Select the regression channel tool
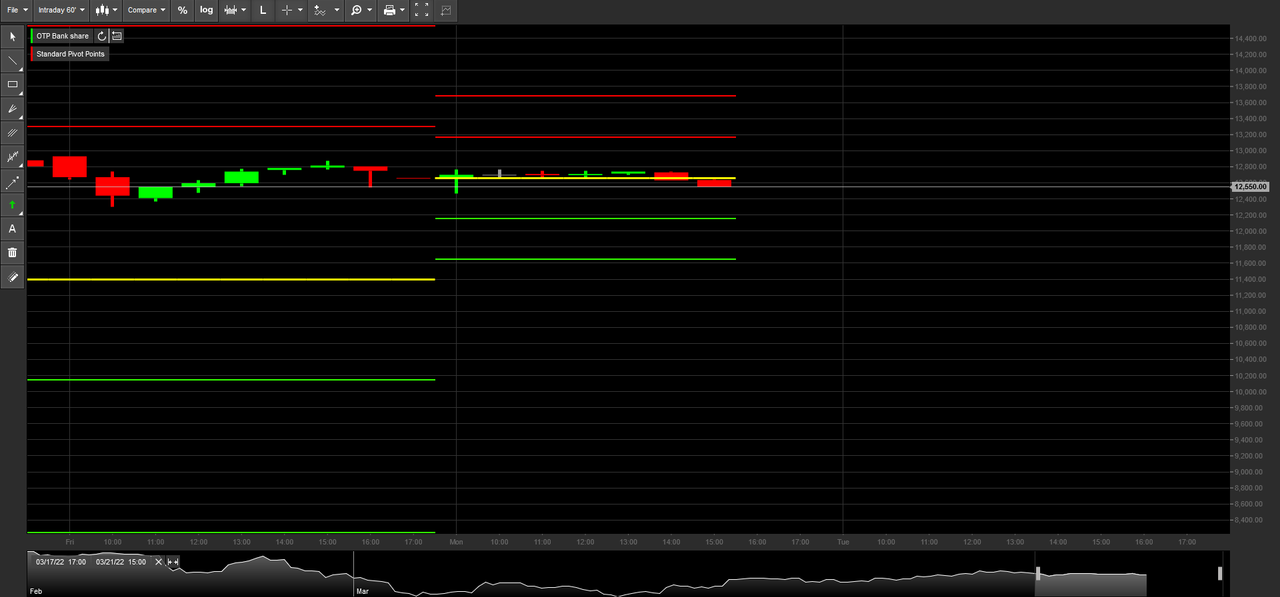Image resolution: width=1280 pixels, height=597 pixels. point(13,156)
